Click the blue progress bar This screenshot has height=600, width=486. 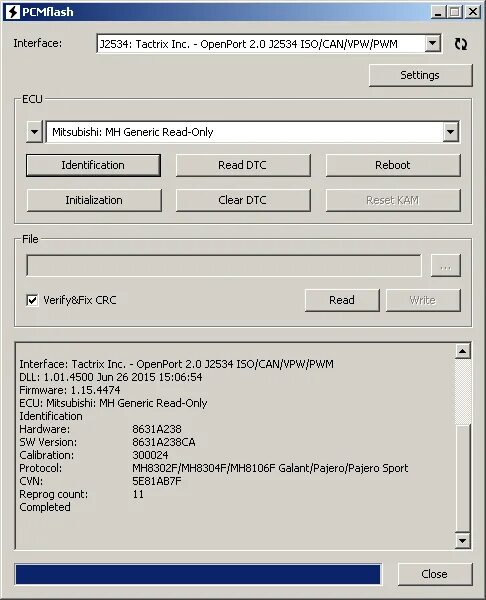(x=198, y=574)
